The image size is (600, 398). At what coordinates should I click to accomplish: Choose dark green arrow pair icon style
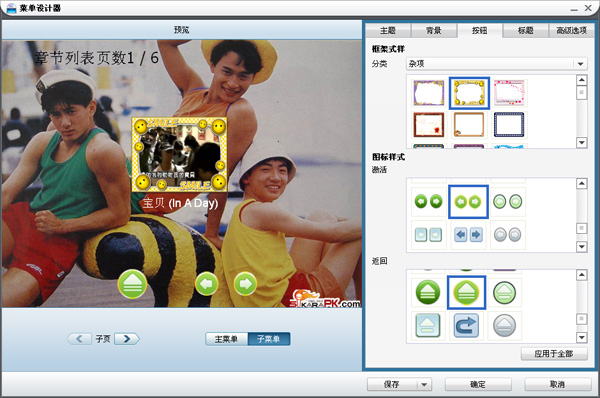tap(428, 201)
